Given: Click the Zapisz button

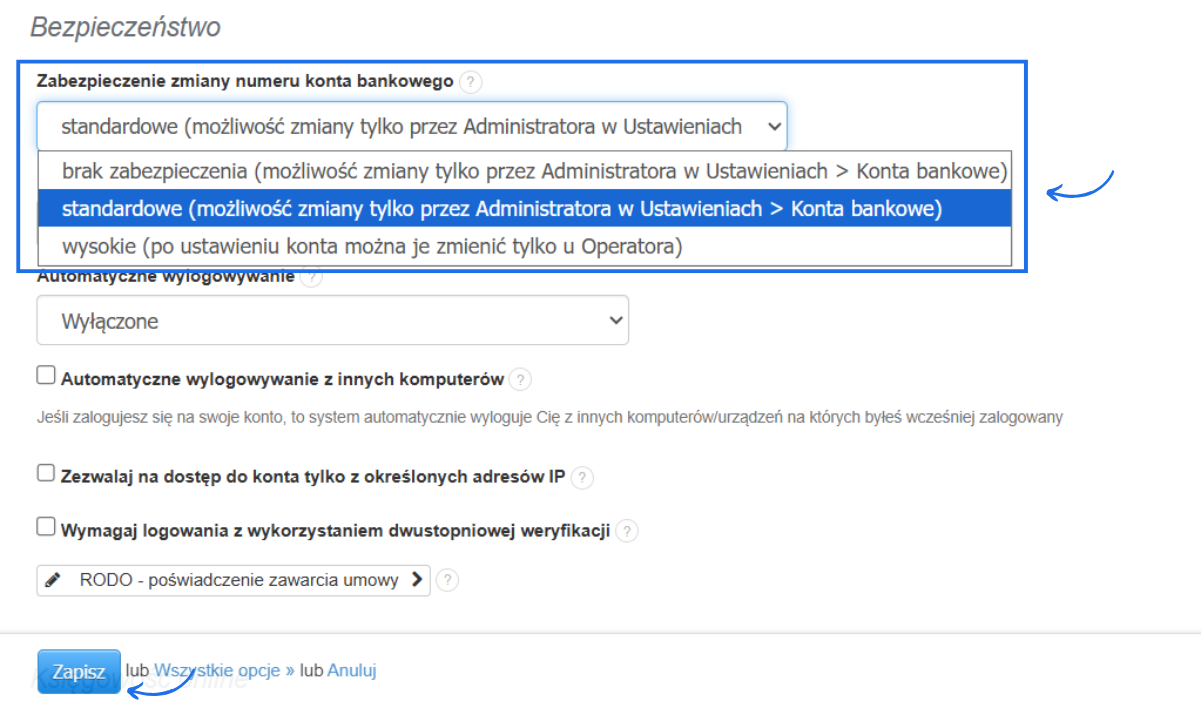Looking at the screenshot, I should [x=79, y=671].
